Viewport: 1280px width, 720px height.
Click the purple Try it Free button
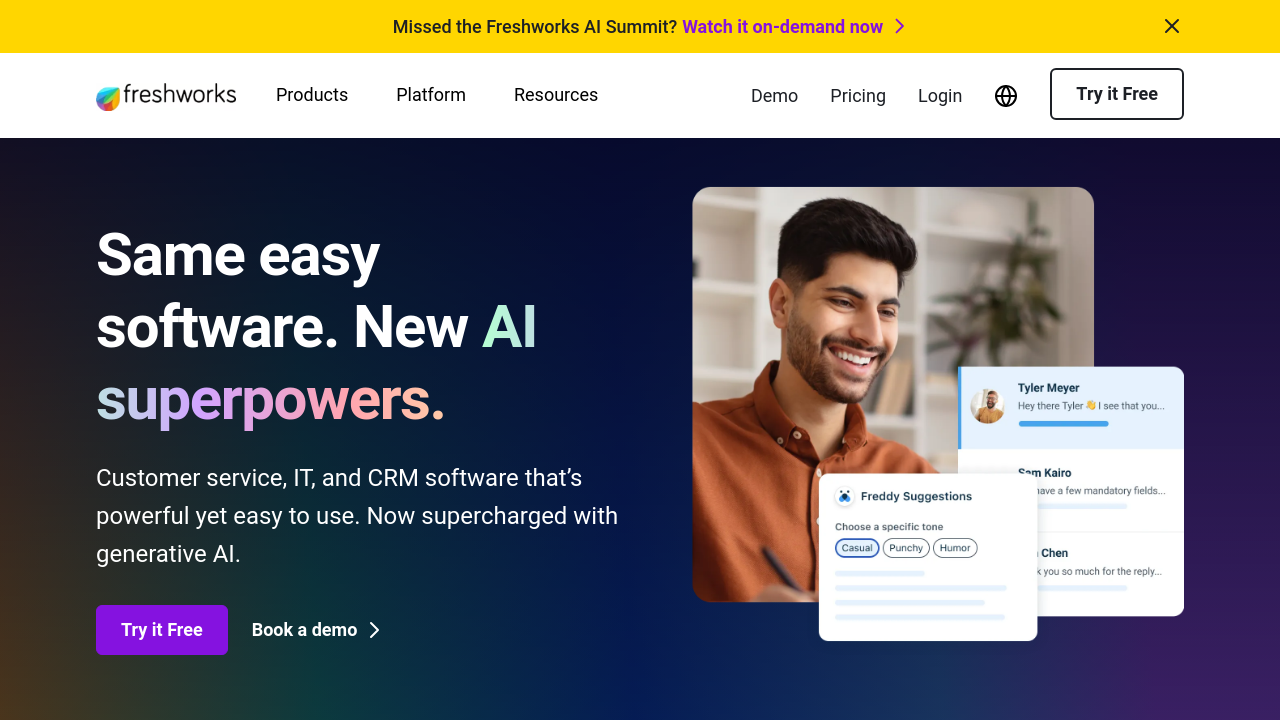point(162,630)
